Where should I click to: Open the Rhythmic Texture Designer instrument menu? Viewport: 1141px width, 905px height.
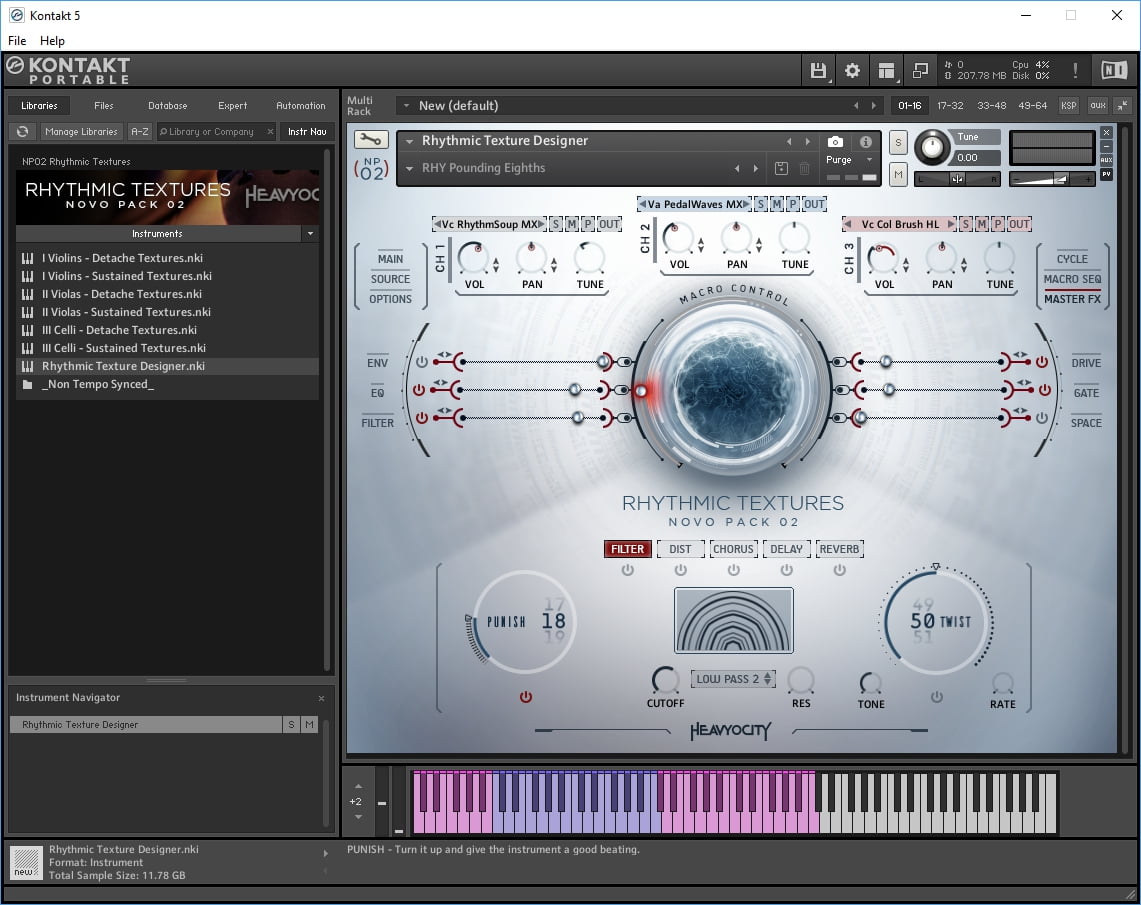(410, 141)
